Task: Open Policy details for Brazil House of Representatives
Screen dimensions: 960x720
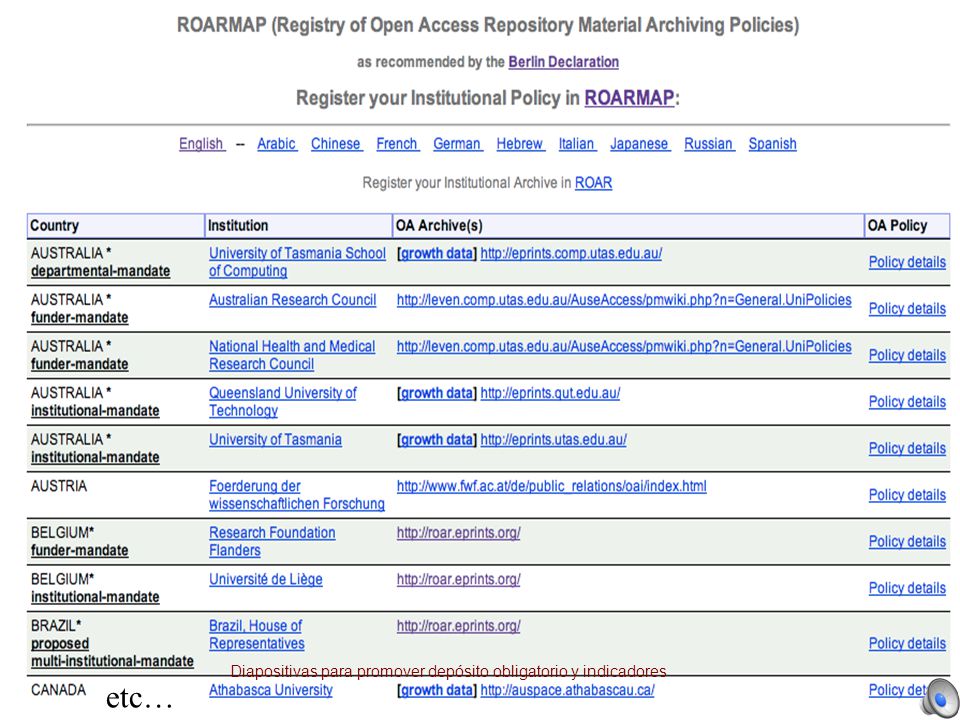Action: (x=907, y=643)
